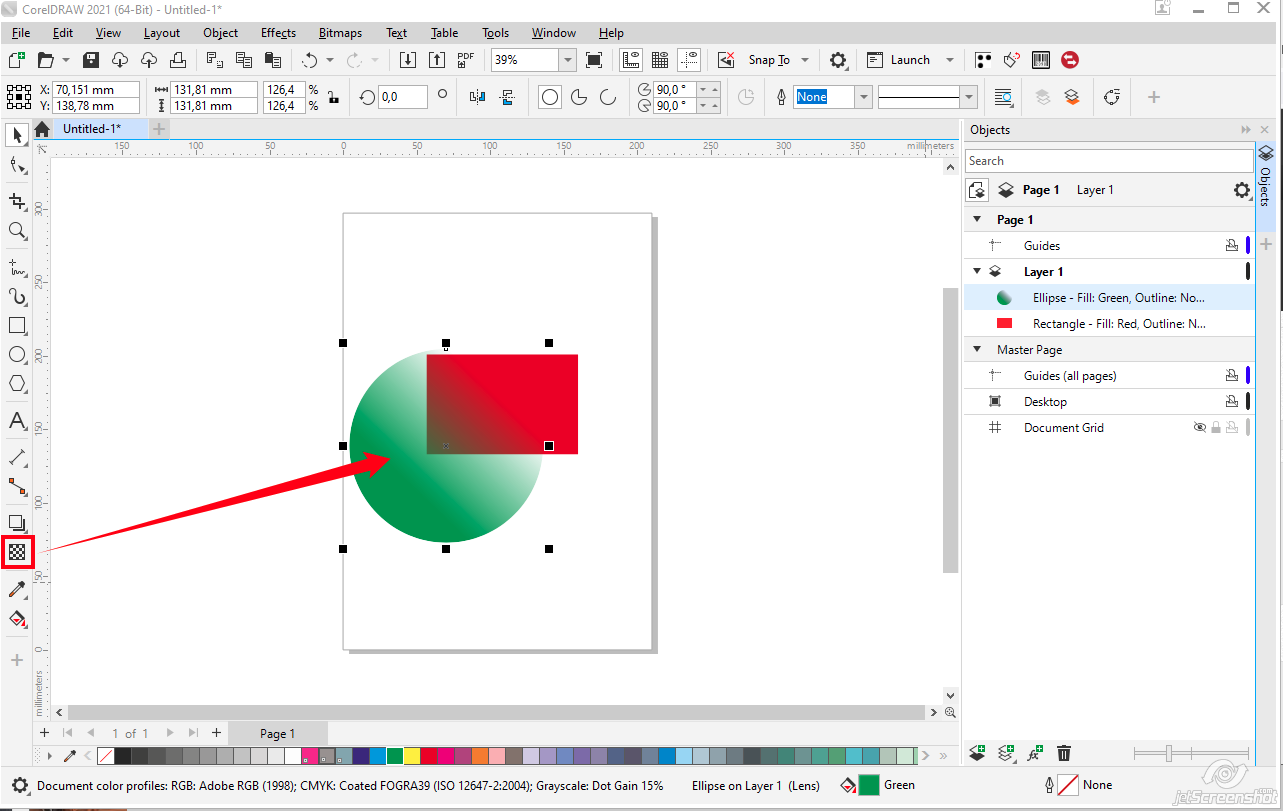Open the Bitmaps menu
The image size is (1283, 811).
340,33
